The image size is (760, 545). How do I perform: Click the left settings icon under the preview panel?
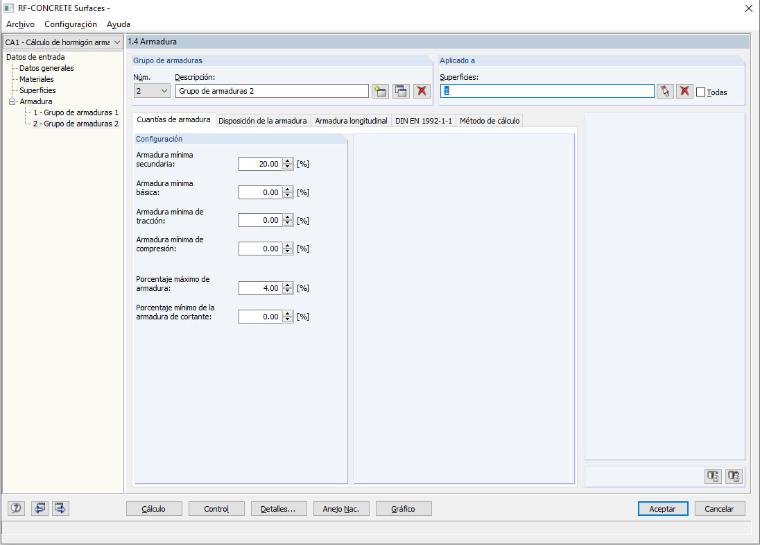(712, 476)
